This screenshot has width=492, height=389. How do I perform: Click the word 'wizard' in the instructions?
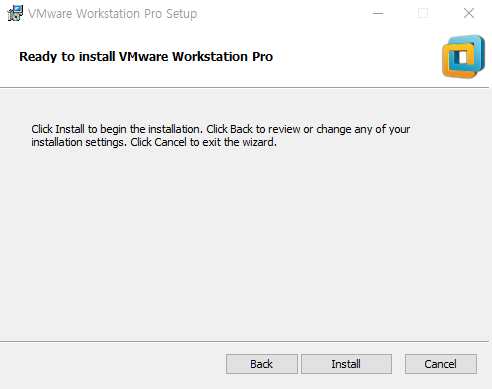click(x=259, y=142)
